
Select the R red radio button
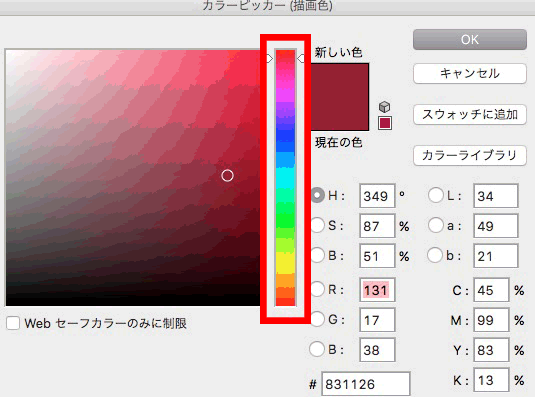click(317, 289)
